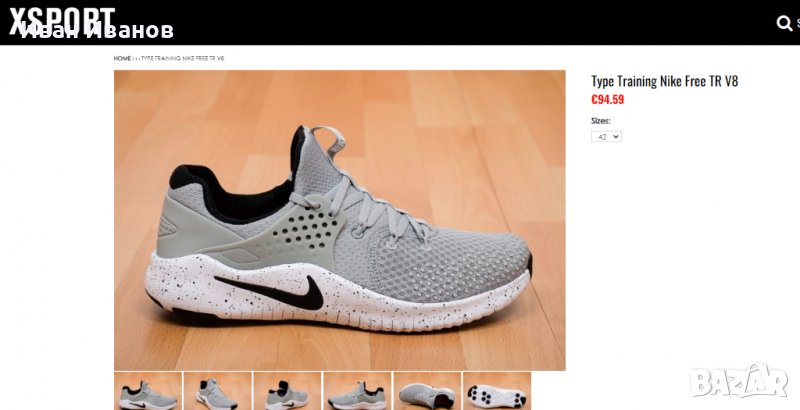Click the XSPORT logo in header
800x410 pixels.
[x=62, y=20]
